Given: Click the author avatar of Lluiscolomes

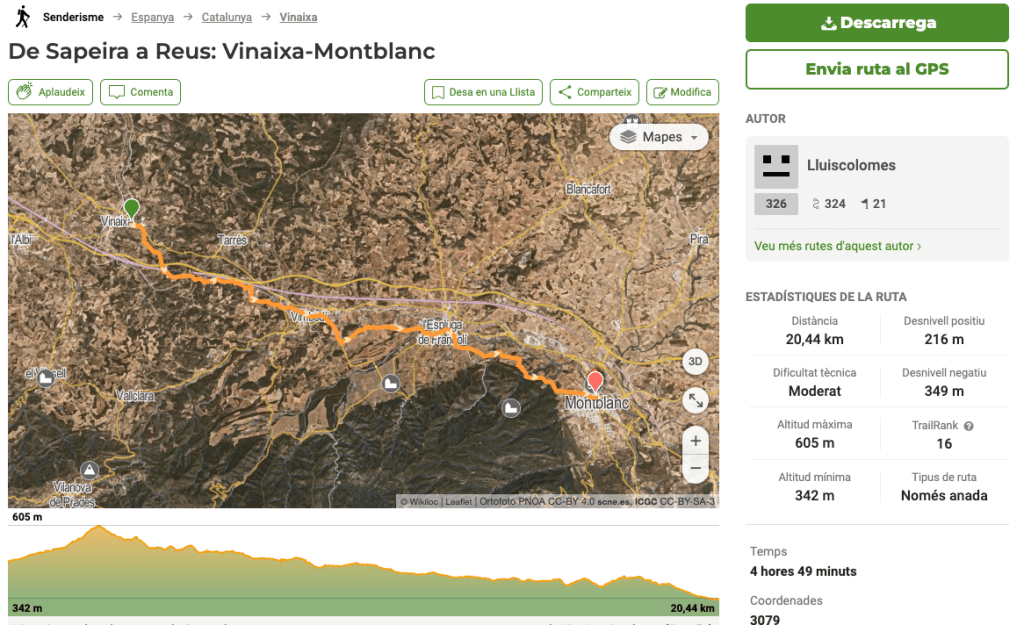Looking at the screenshot, I should [x=776, y=167].
